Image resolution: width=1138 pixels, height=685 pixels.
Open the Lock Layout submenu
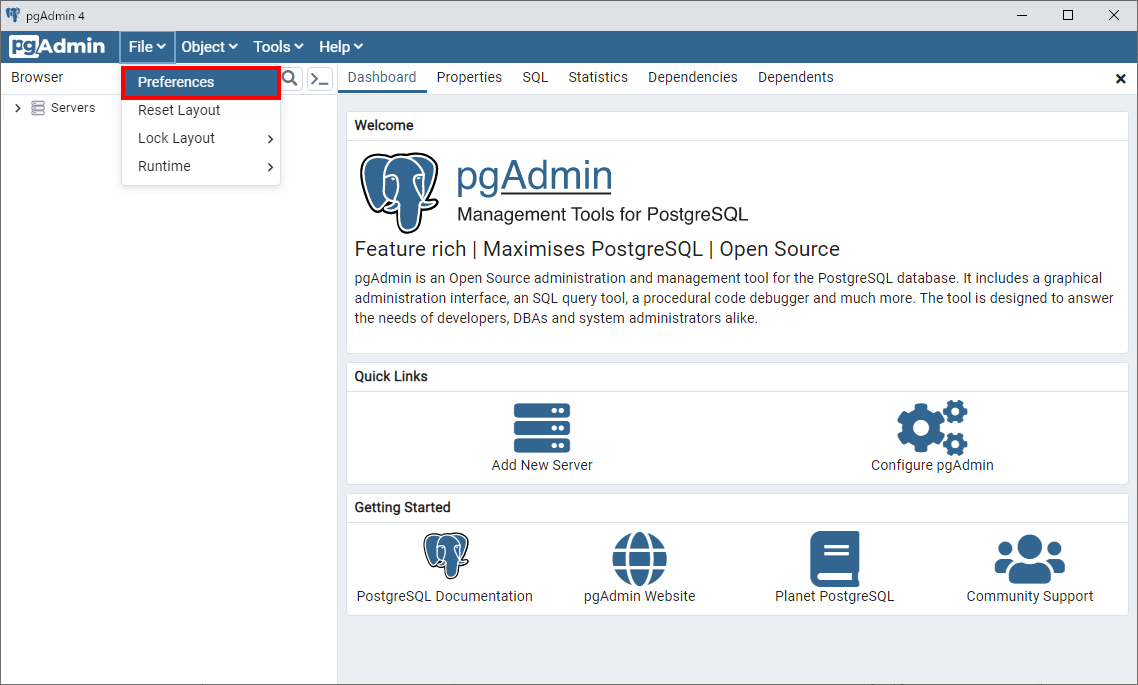point(201,139)
